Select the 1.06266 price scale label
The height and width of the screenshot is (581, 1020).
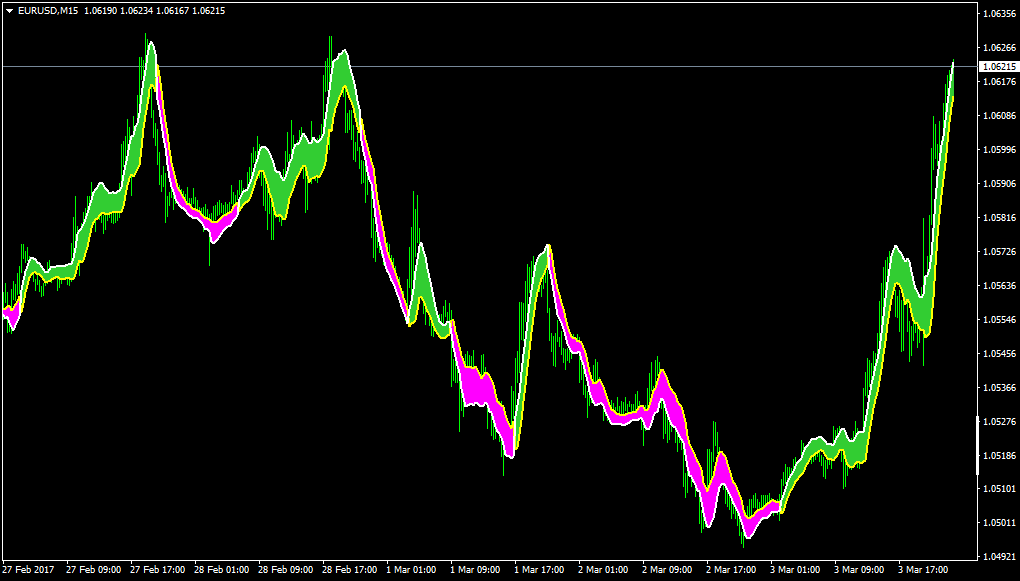[x=998, y=47]
